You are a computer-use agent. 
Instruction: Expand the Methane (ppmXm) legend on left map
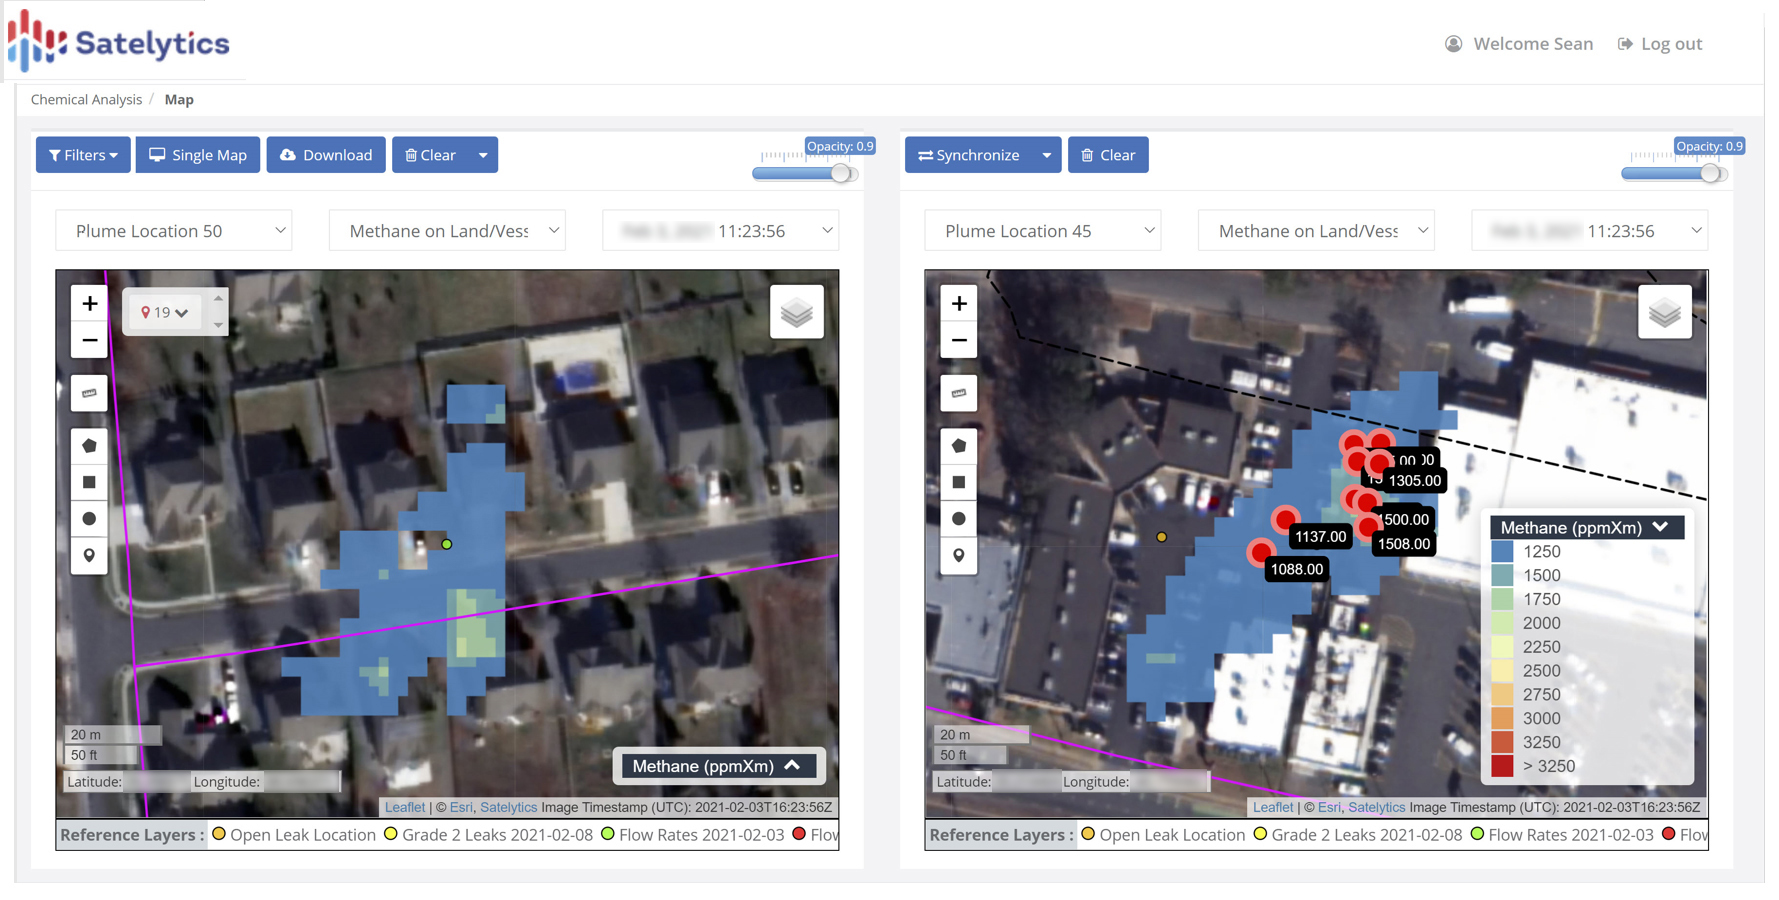(x=718, y=766)
